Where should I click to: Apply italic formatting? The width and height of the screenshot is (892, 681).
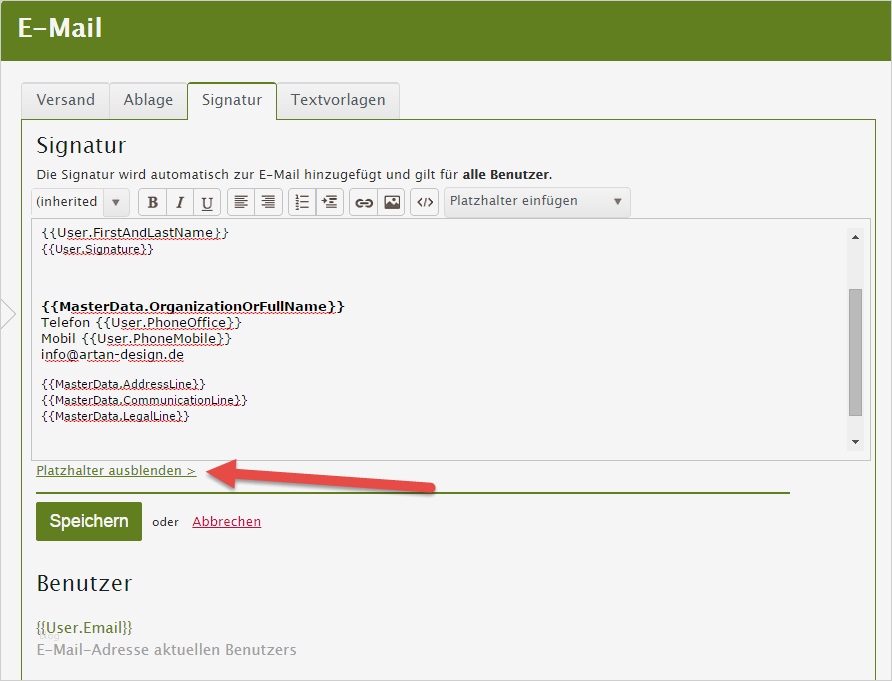click(x=180, y=202)
